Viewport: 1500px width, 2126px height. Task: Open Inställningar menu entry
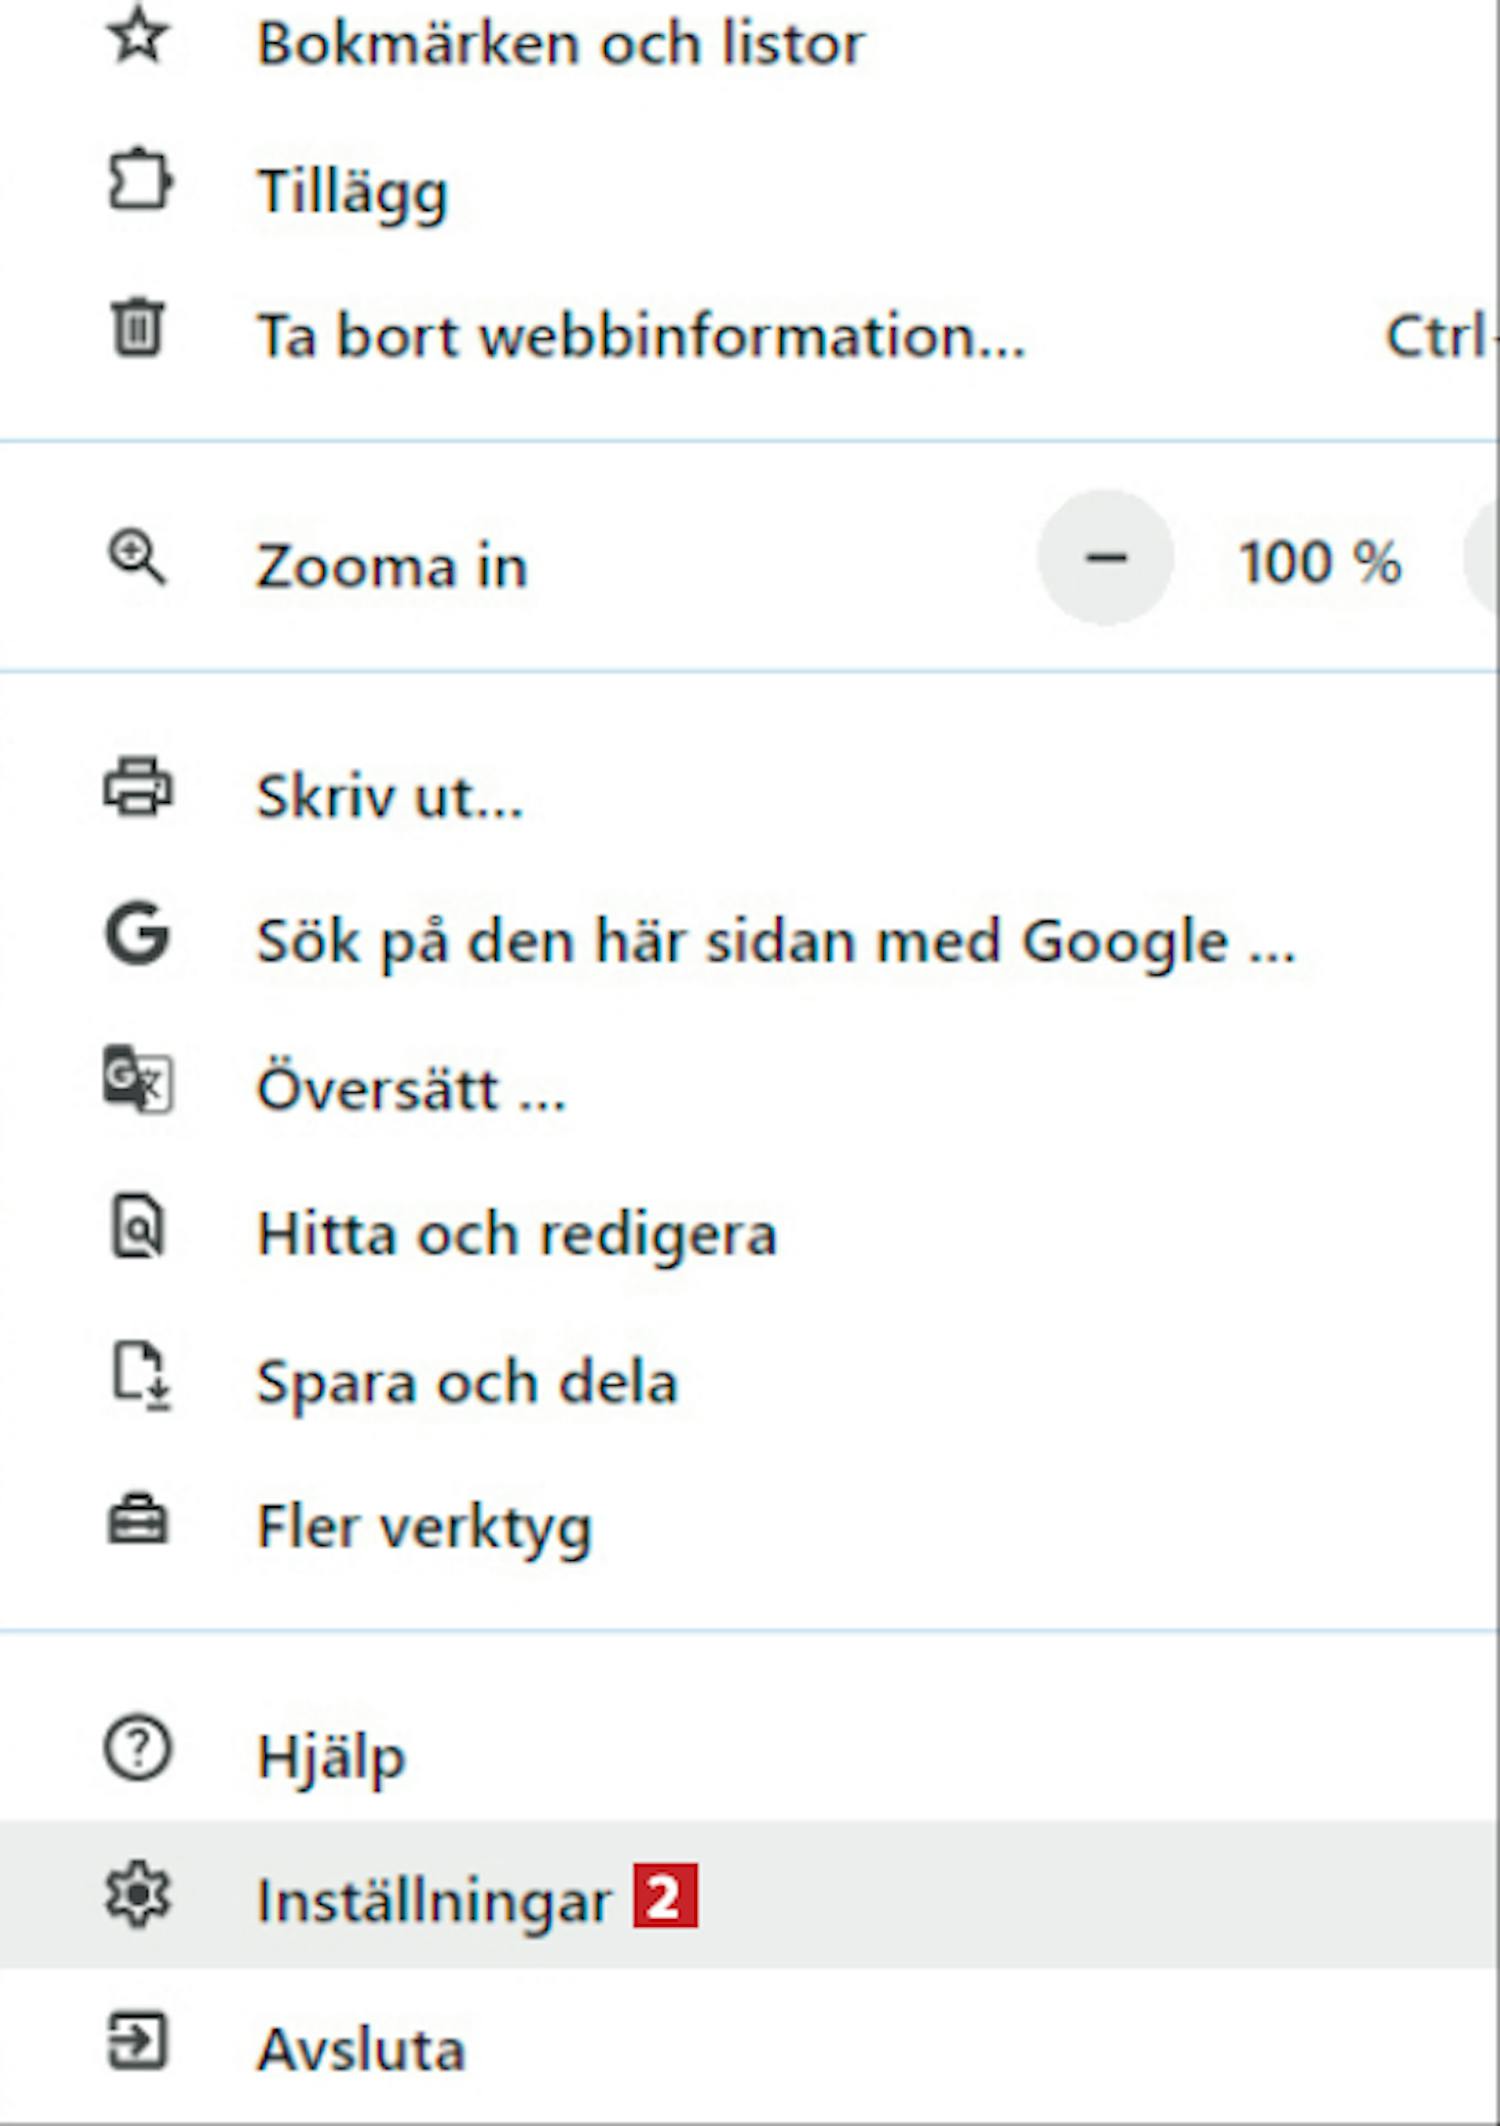click(x=433, y=1900)
